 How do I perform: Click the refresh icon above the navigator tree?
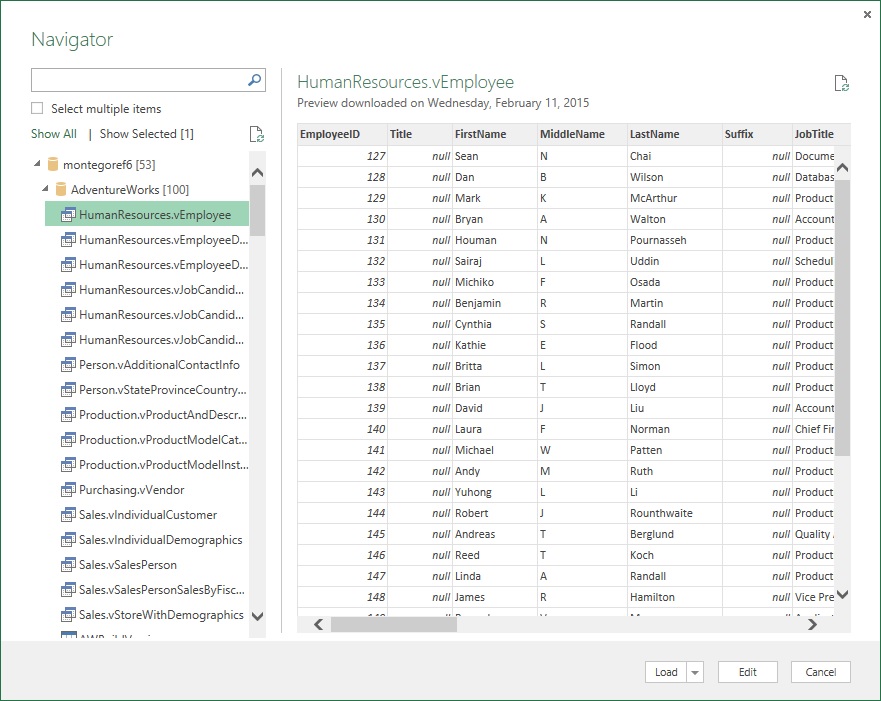pyautogui.click(x=258, y=133)
